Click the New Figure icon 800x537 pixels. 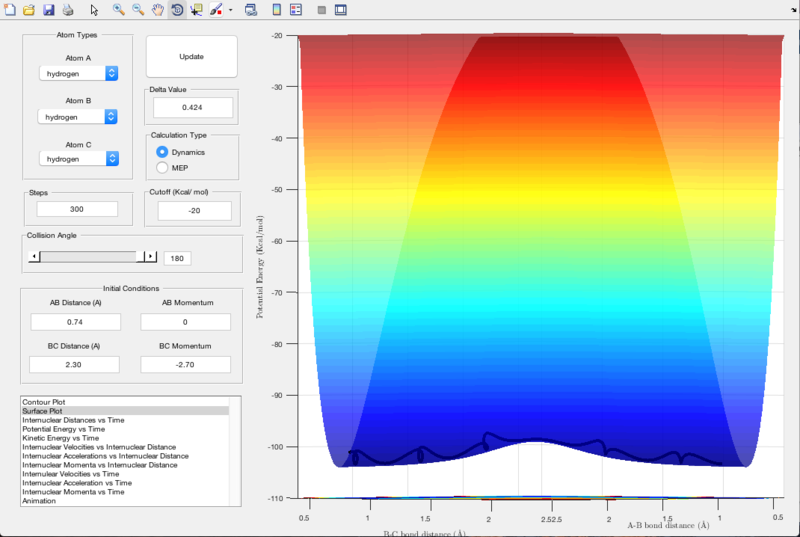tap(10, 10)
